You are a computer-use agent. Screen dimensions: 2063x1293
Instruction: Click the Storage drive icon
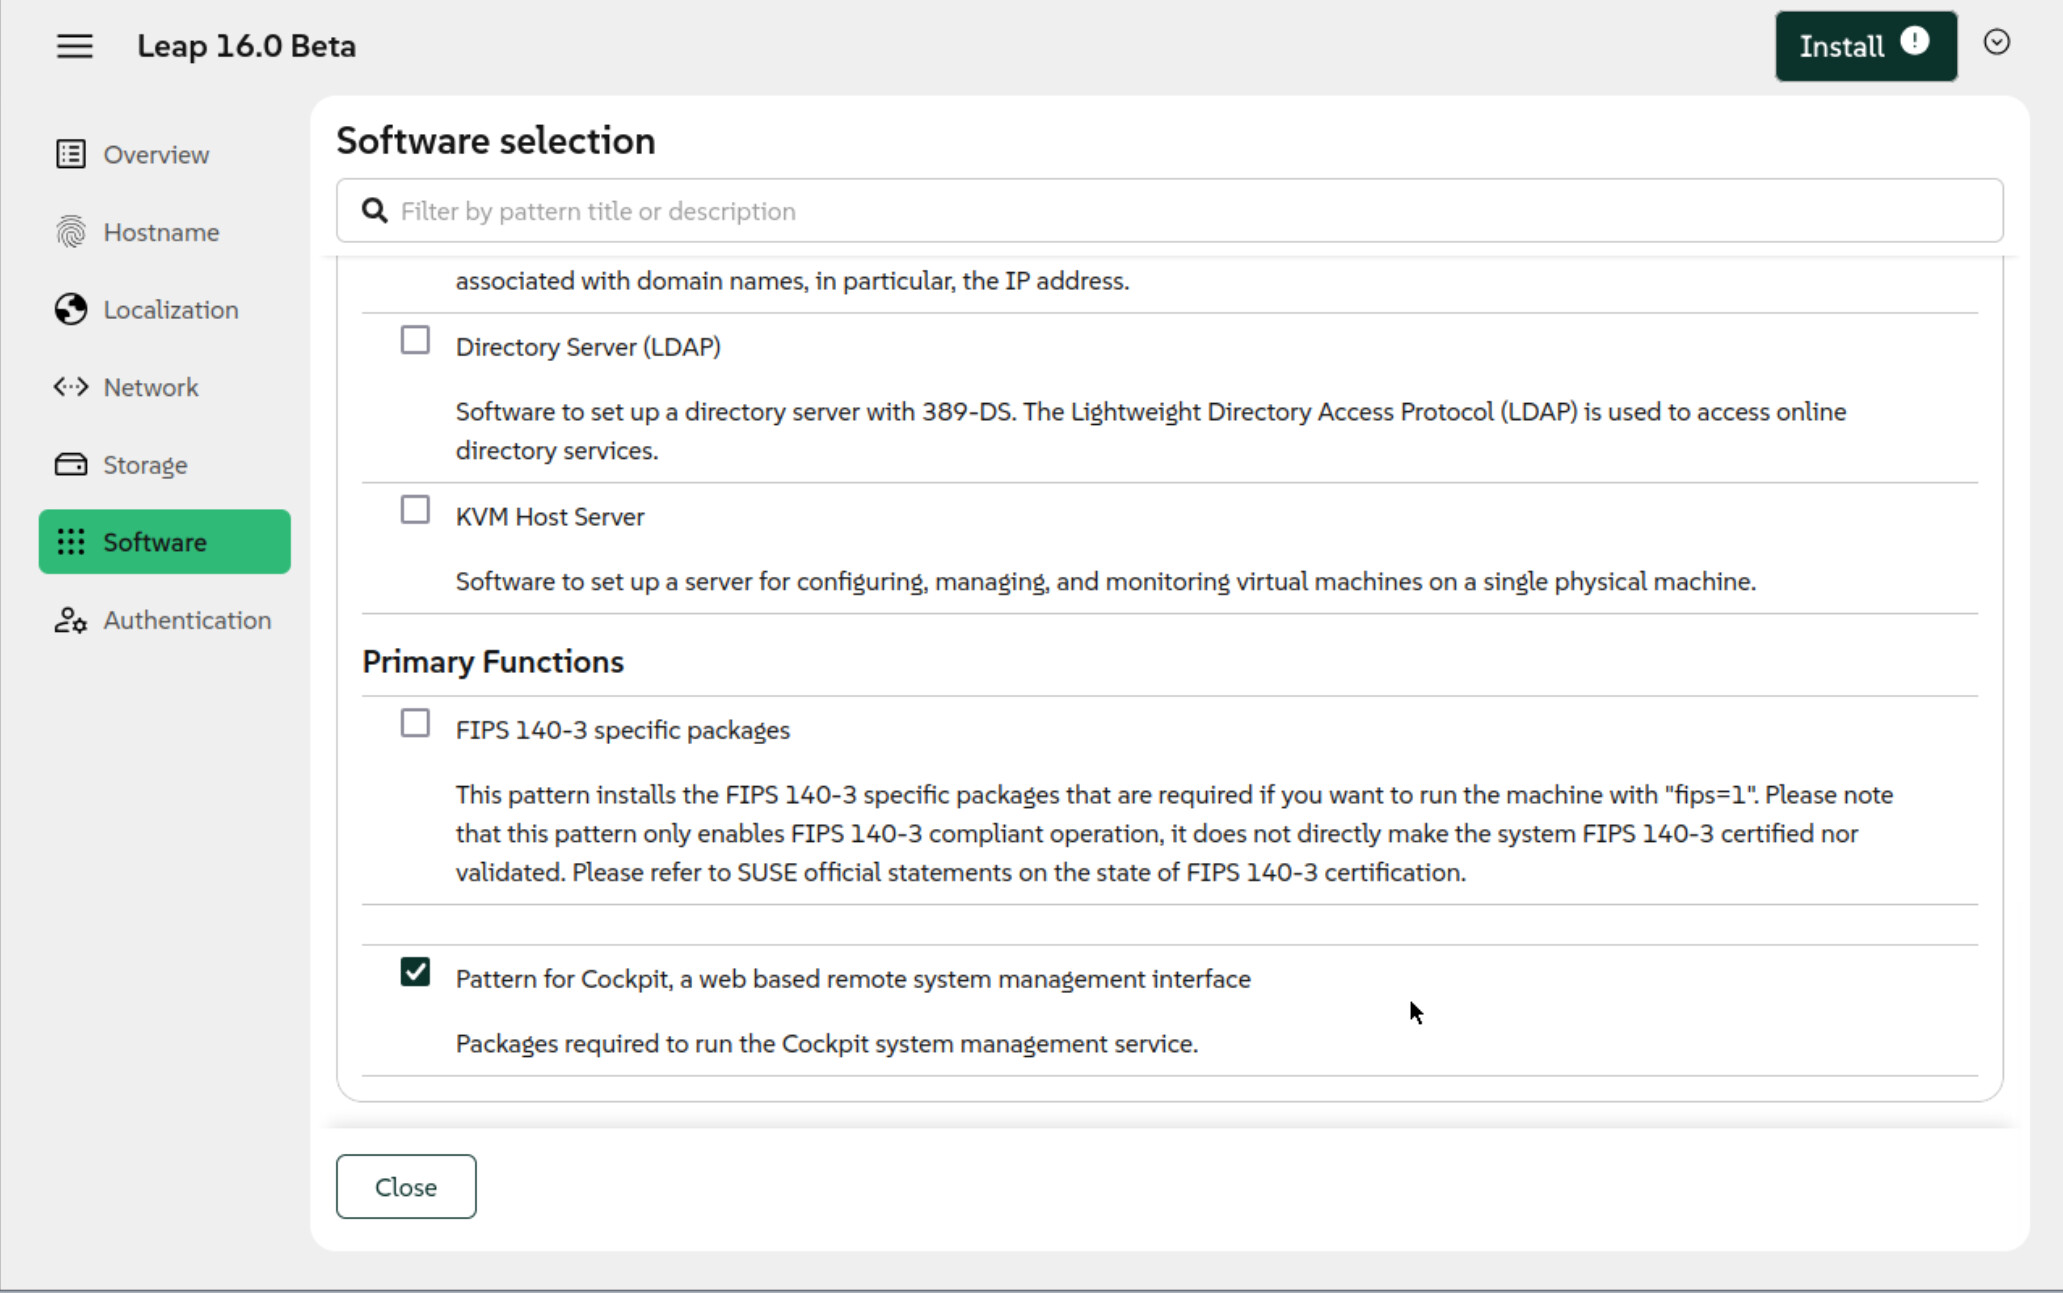click(x=70, y=465)
